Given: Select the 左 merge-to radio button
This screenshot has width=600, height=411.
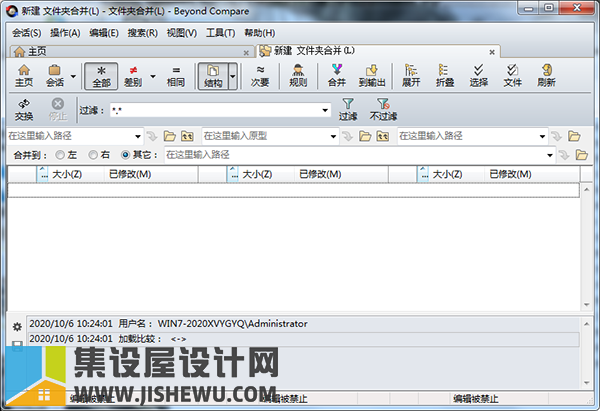Looking at the screenshot, I should pyautogui.click(x=60, y=155).
